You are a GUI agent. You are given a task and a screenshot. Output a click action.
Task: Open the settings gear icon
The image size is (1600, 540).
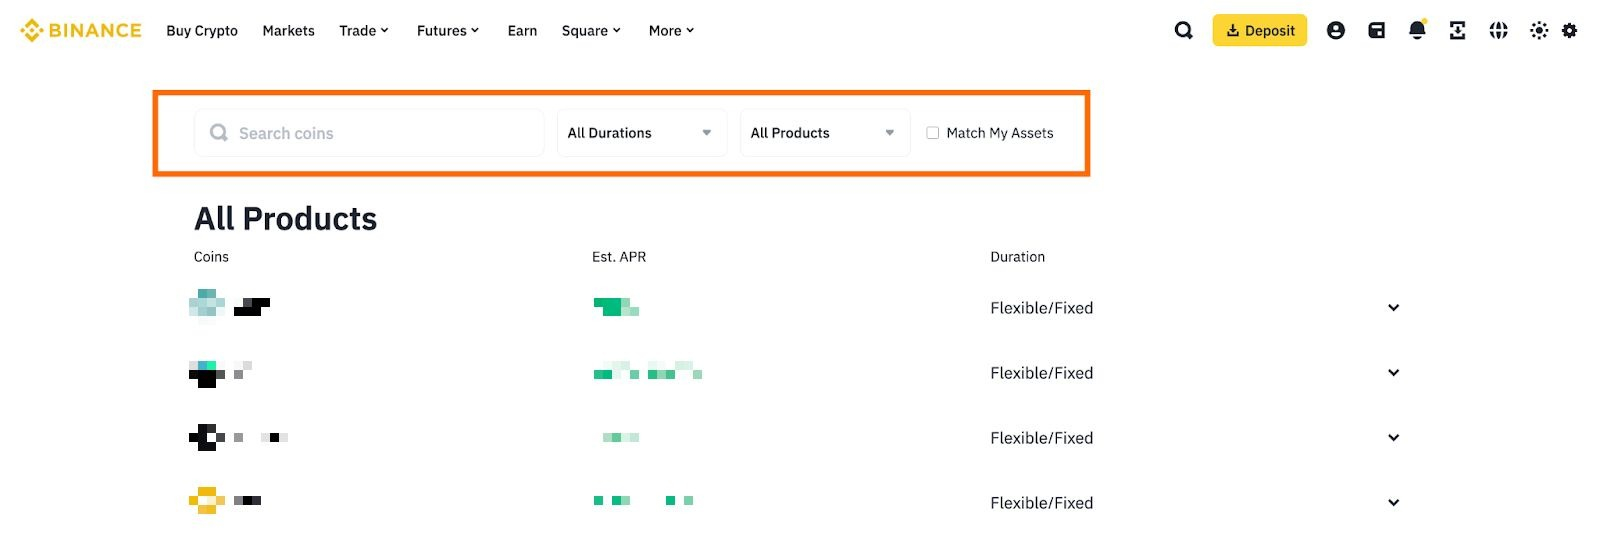(x=1570, y=31)
